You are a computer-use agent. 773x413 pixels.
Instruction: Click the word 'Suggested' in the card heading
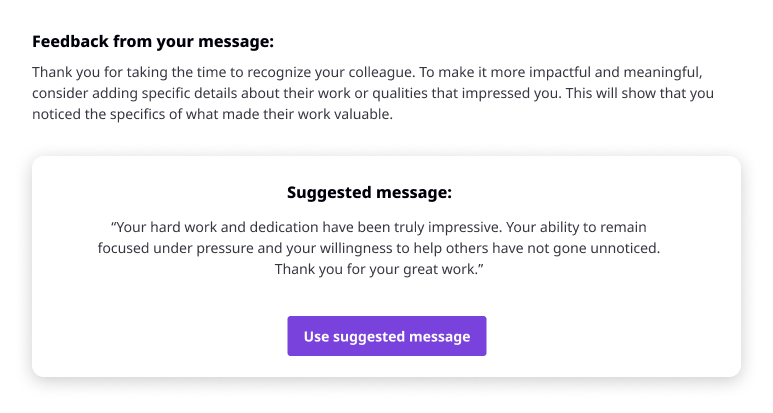(326, 192)
